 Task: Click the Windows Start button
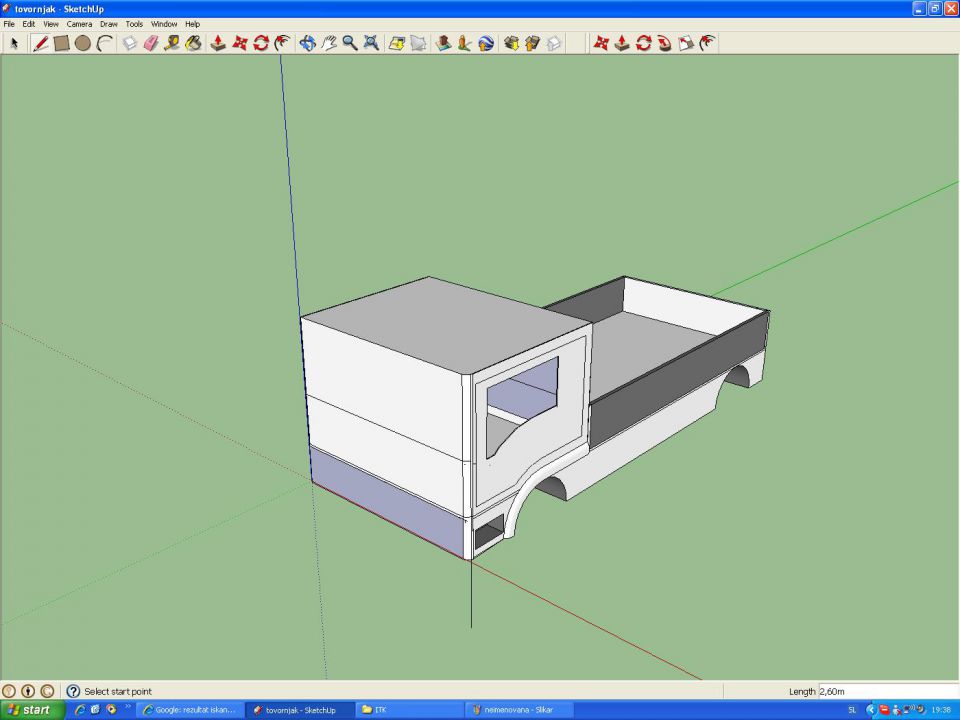tap(30, 709)
